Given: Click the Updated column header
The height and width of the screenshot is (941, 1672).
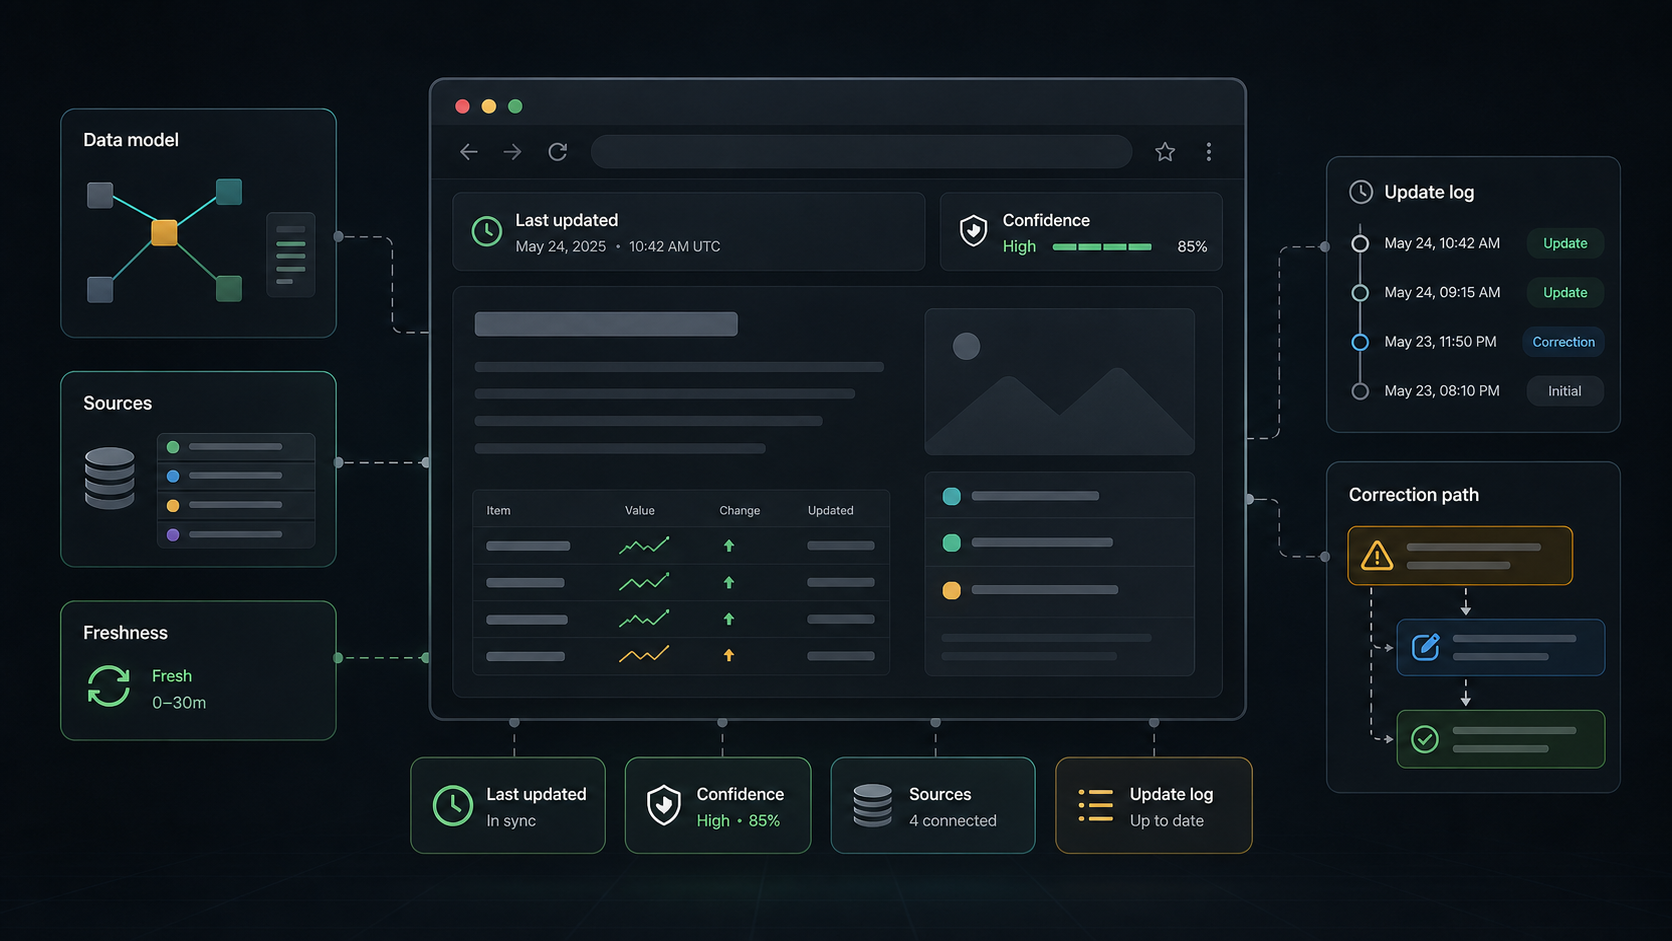Looking at the screenshot, I should [831, 510].
